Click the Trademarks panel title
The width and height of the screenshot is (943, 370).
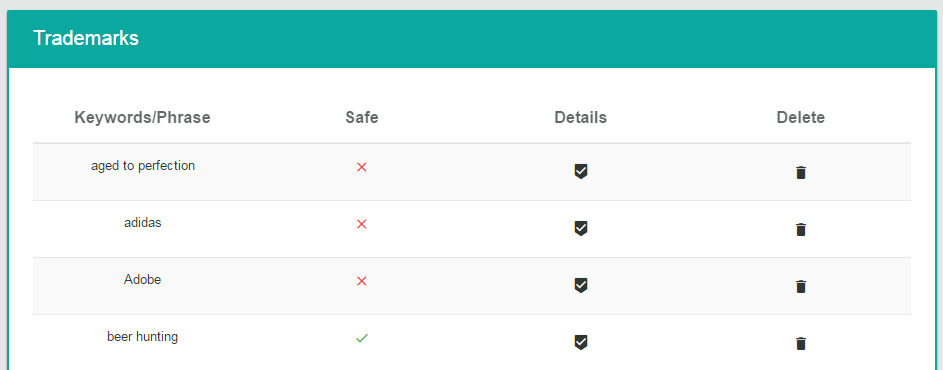(x=86, y=38)
